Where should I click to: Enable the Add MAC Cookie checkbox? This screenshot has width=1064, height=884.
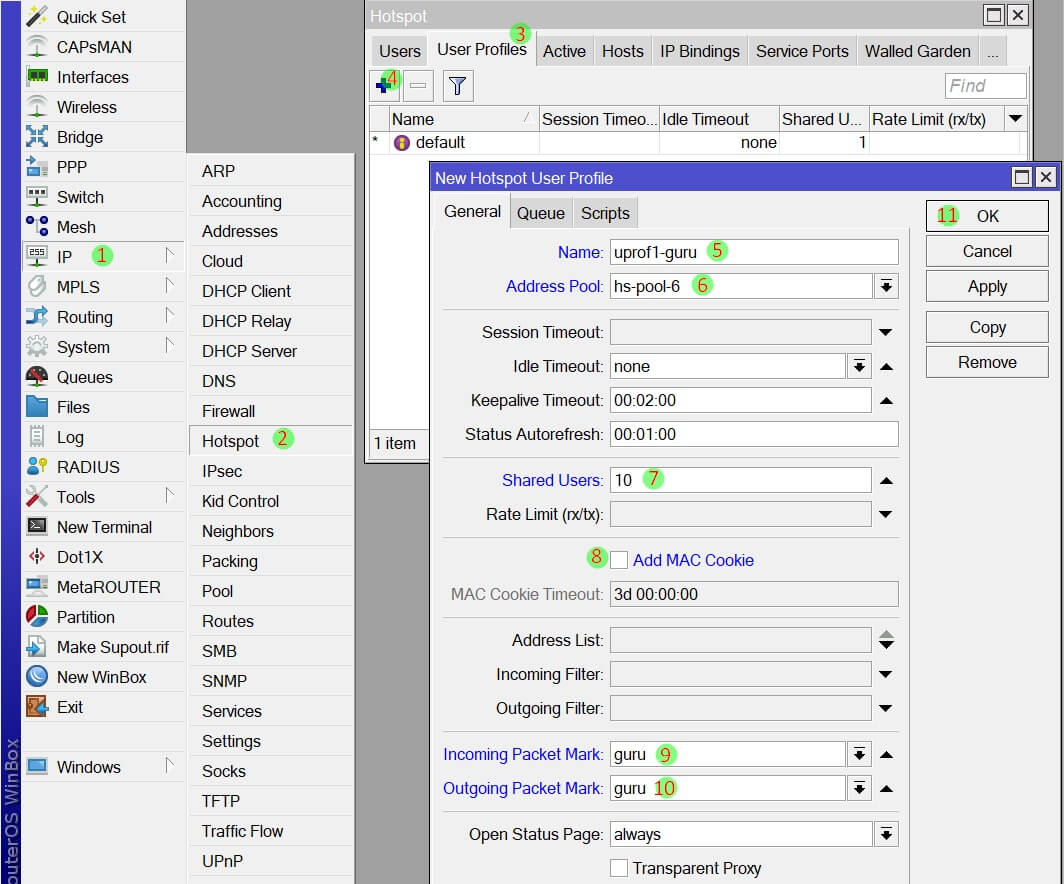tap(619, 560)
